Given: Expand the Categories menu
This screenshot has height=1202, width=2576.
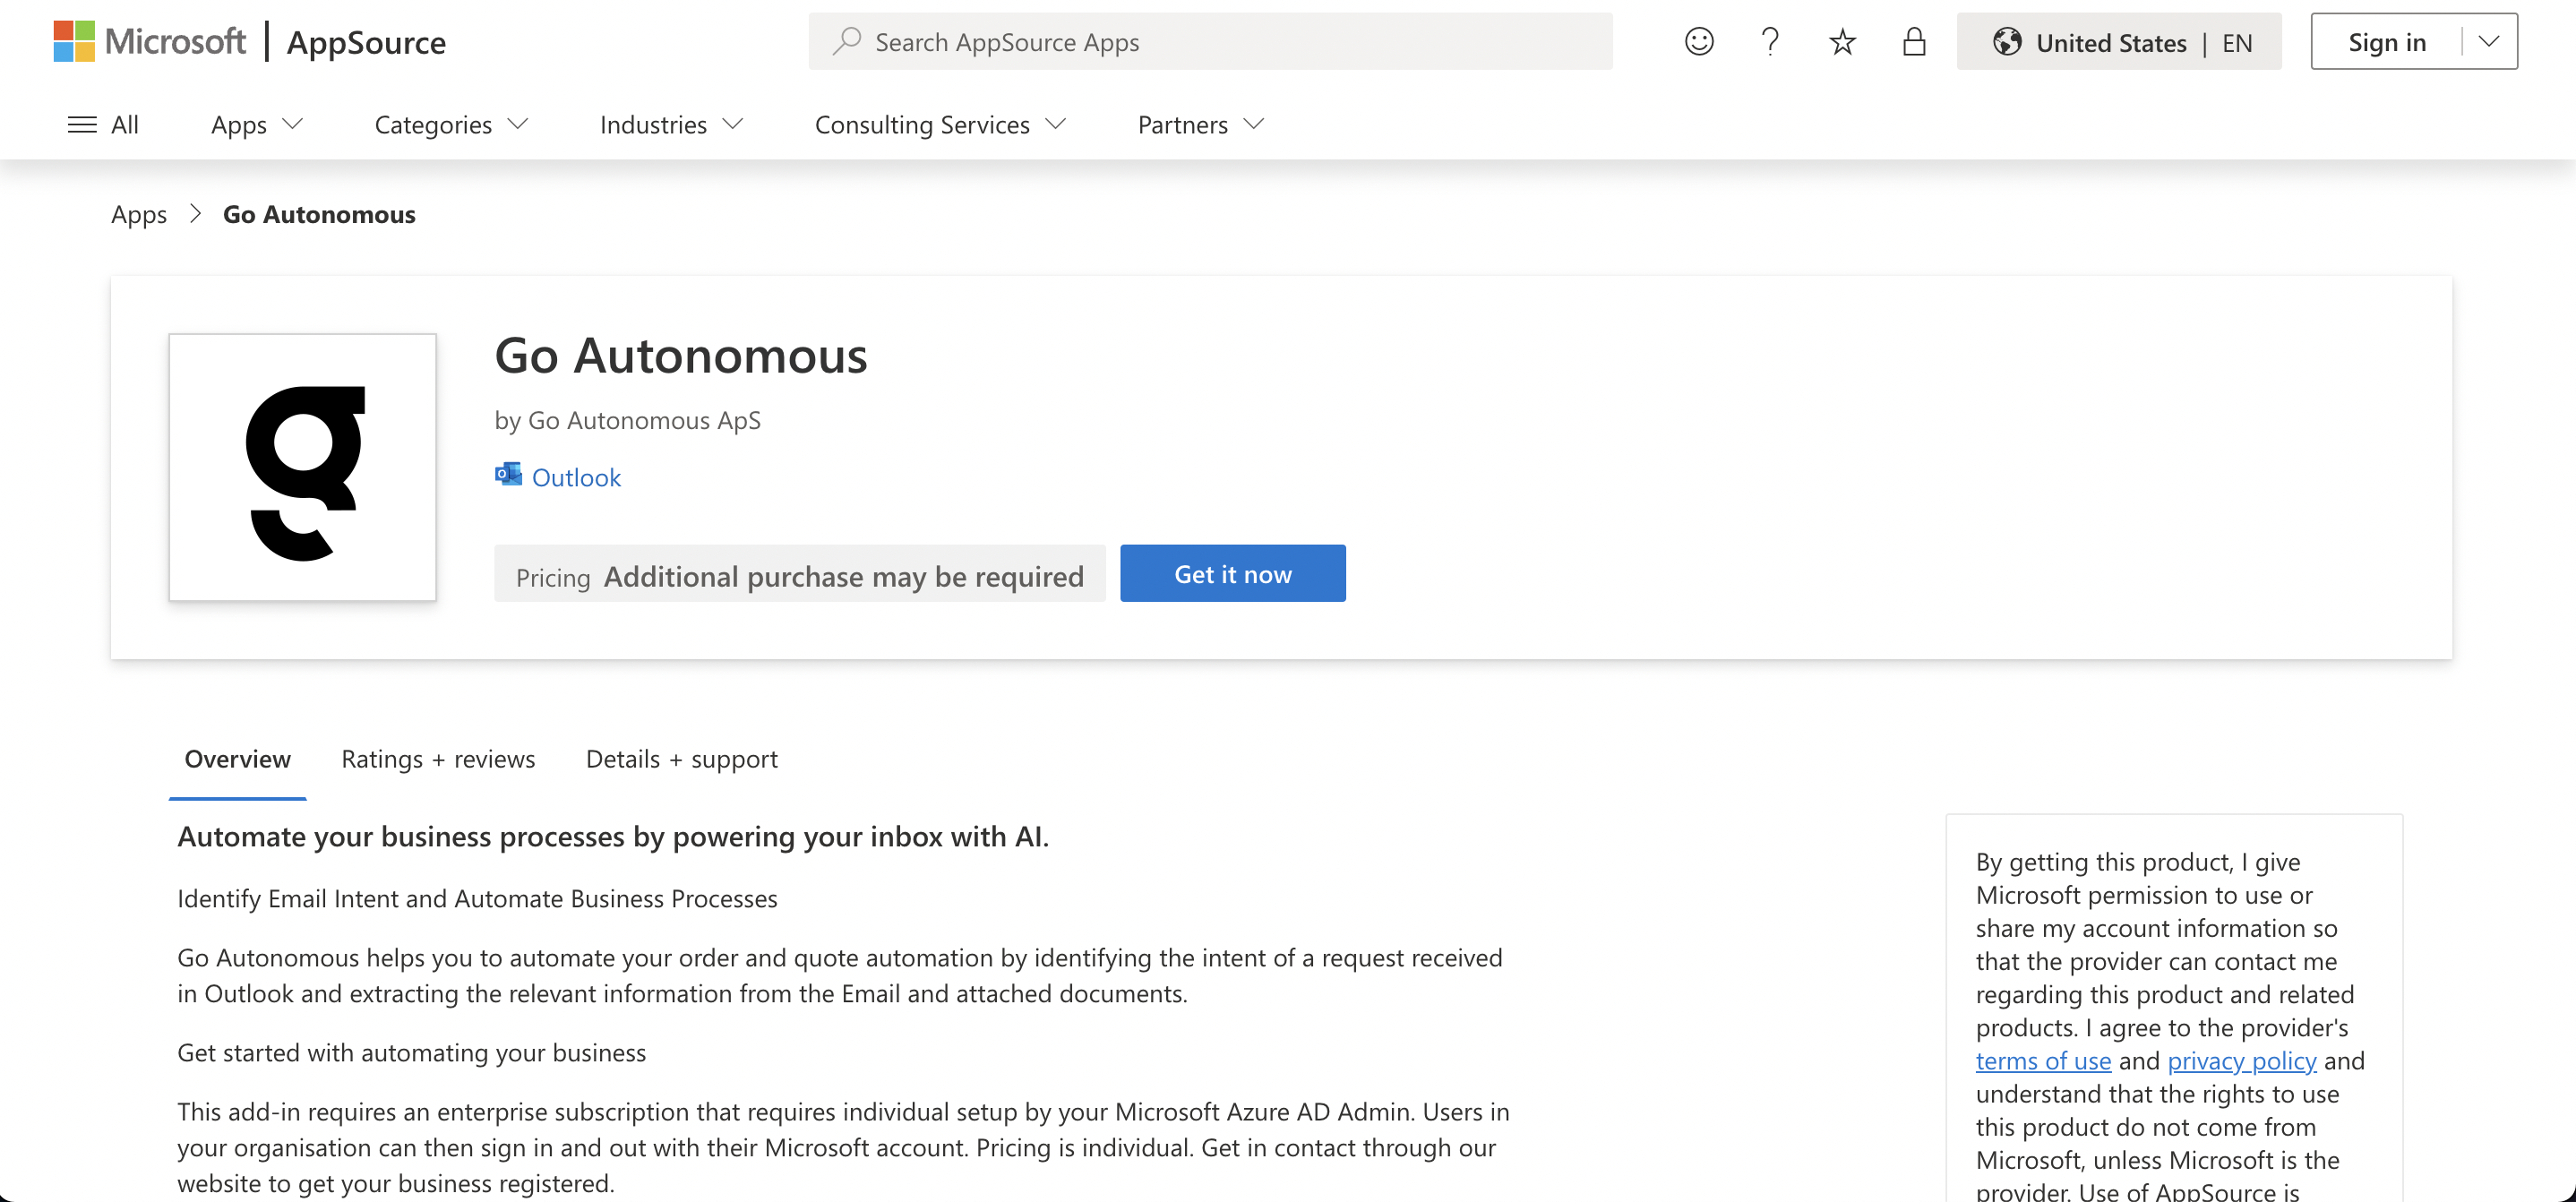Looking at the screenshot, I should click(451, 124).
